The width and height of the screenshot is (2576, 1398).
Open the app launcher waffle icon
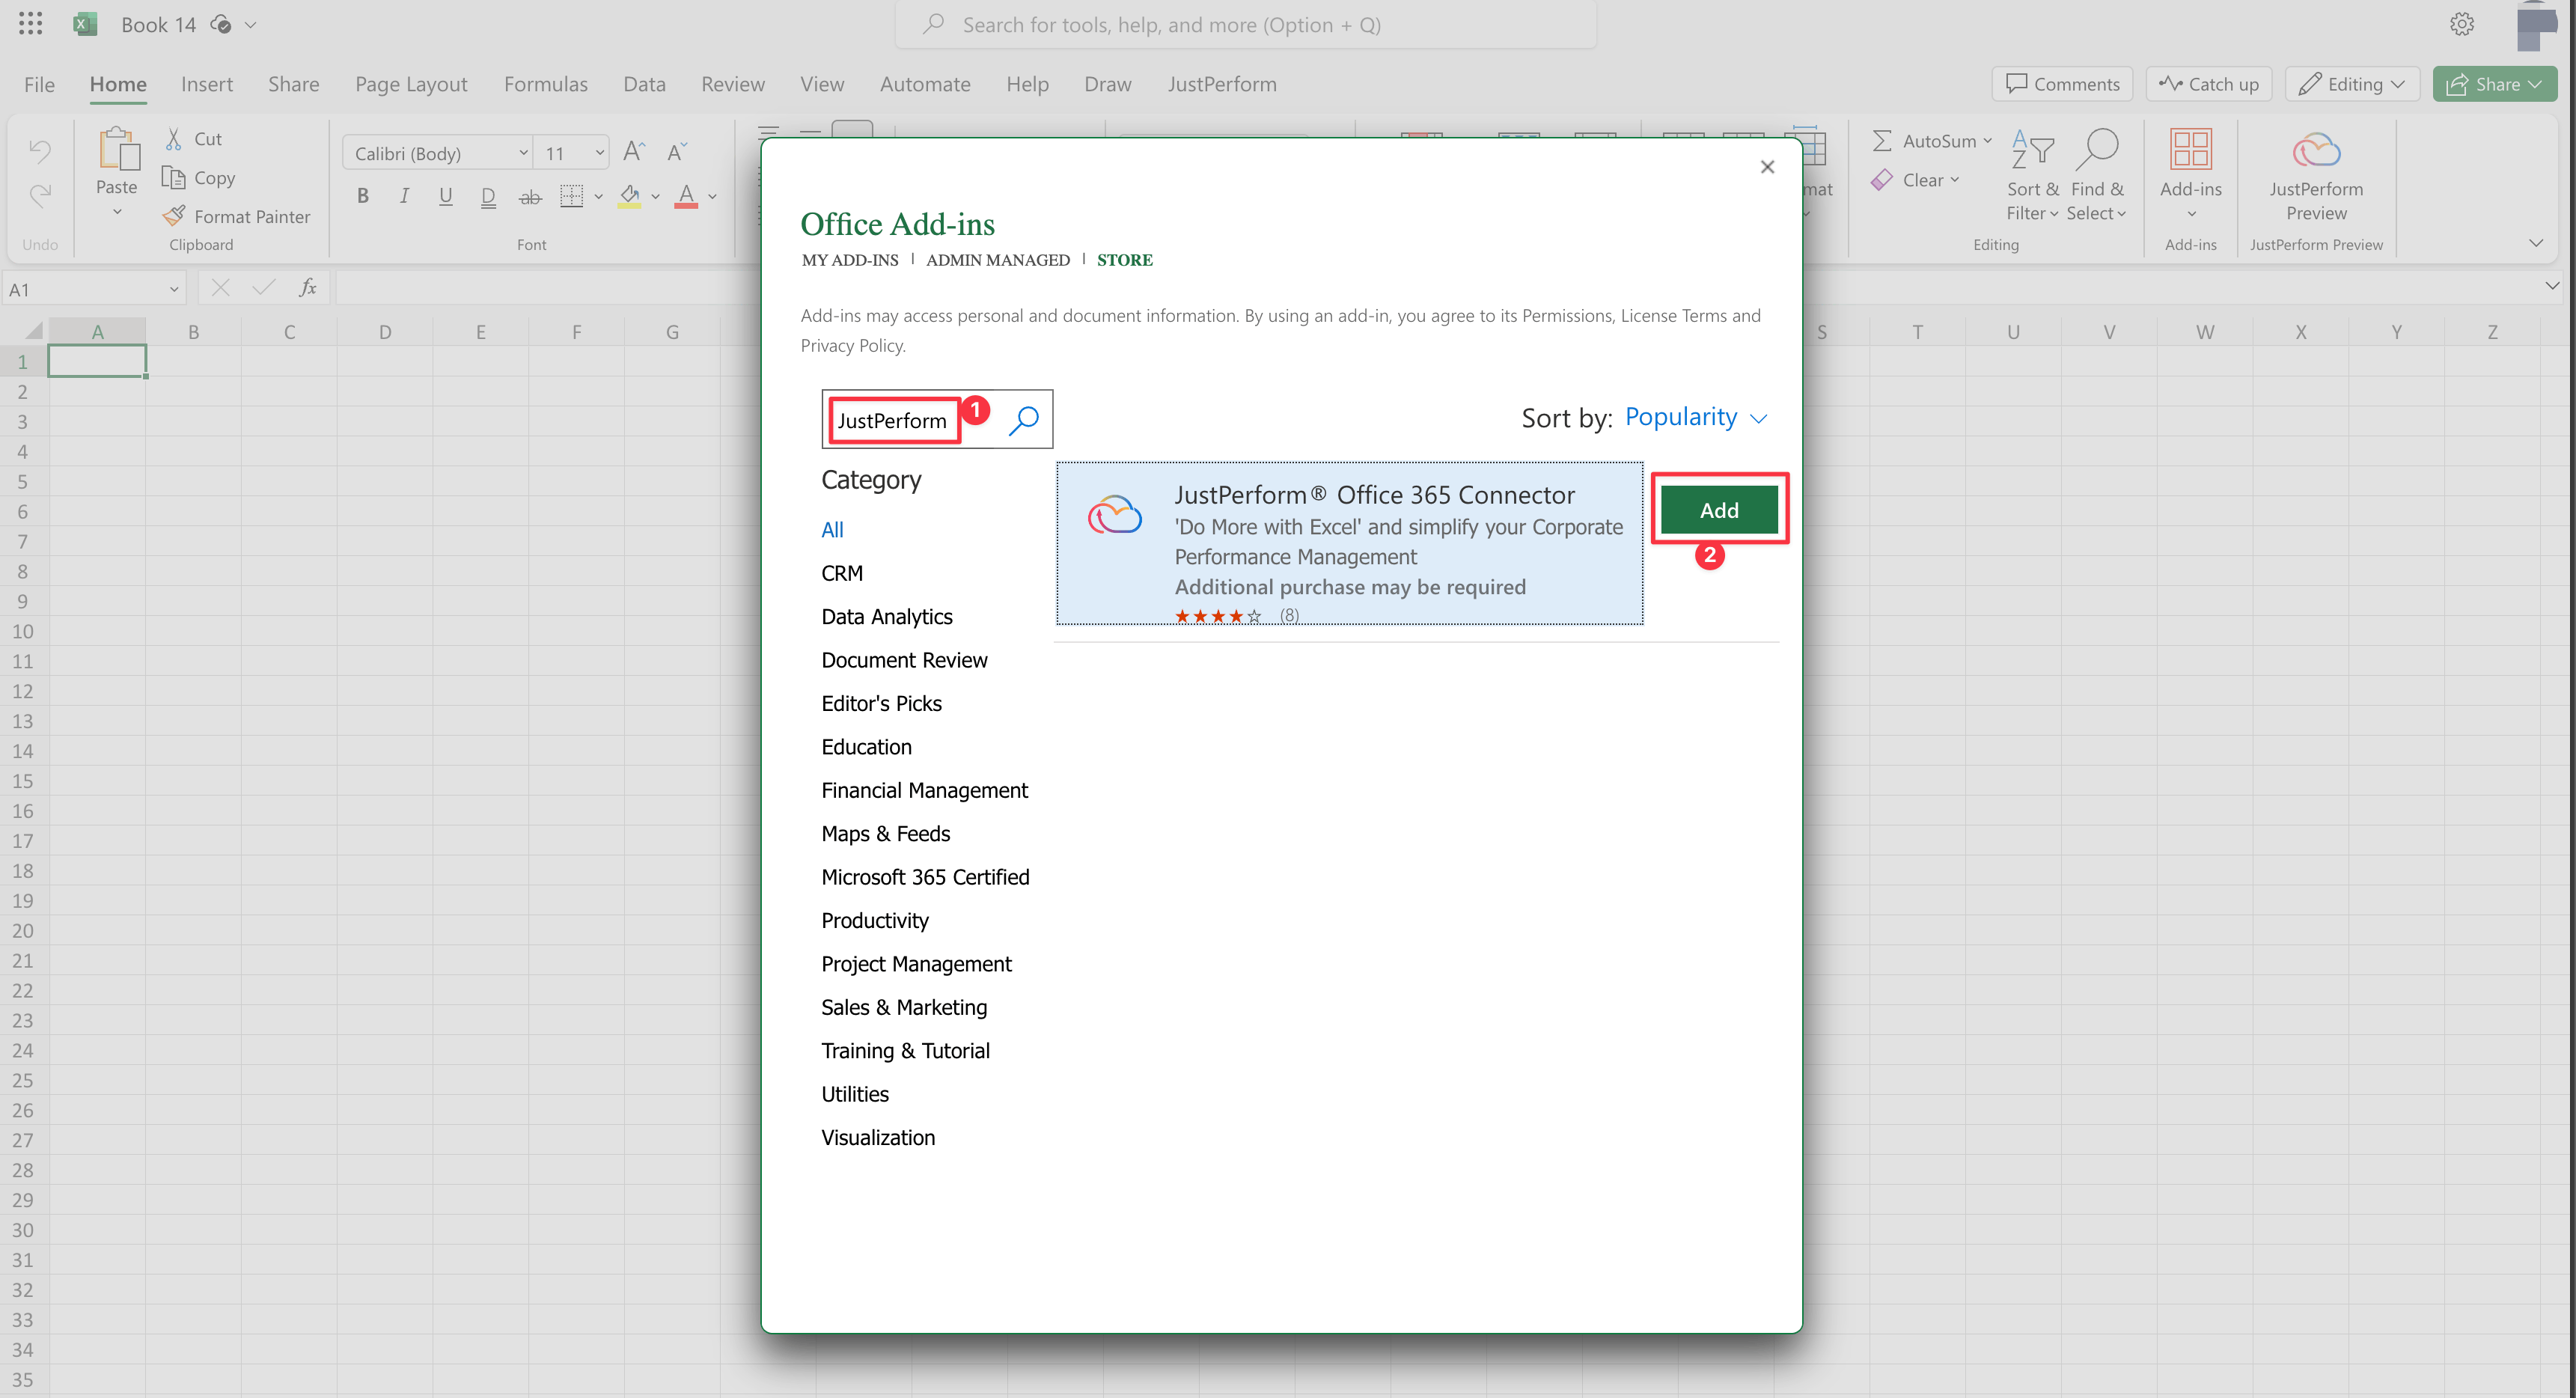pos(30,24)
